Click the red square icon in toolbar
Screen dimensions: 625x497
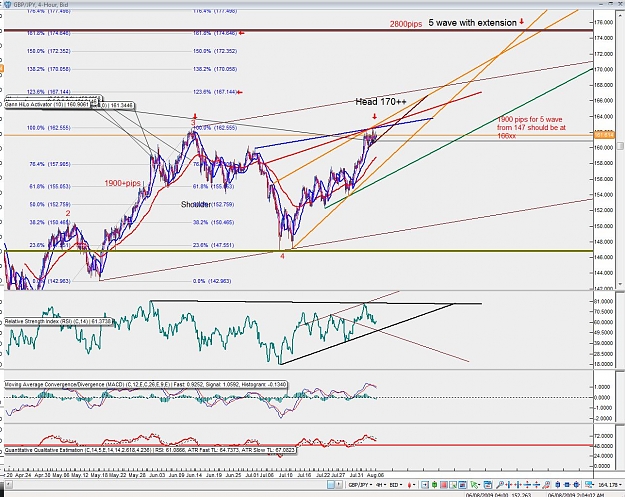(443, 485)
